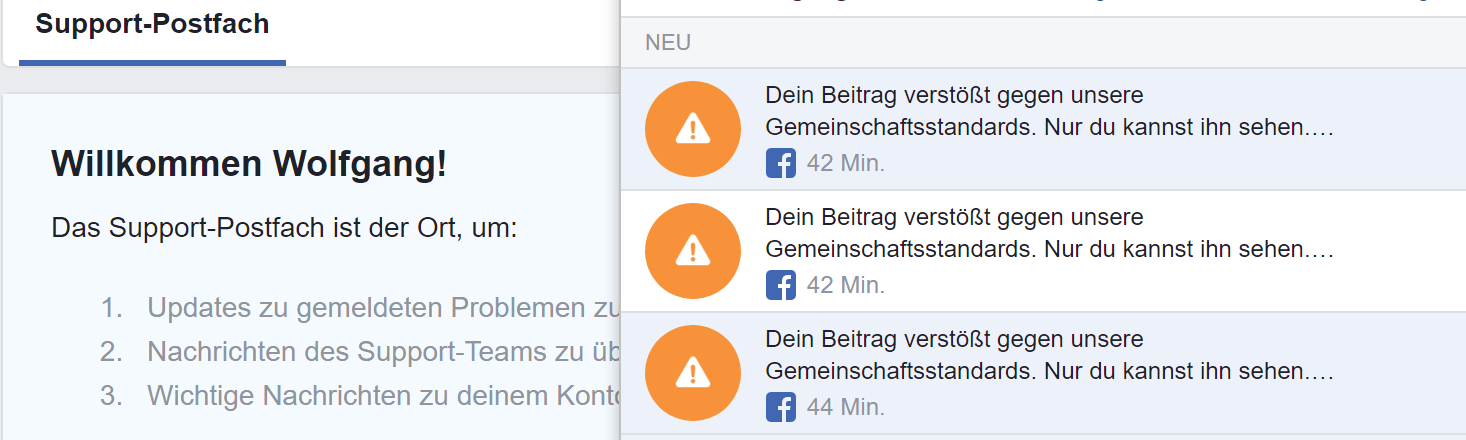This screenshot has width=1466, height=440.
Task: Click the third orange warning icon
Action: 693,373
